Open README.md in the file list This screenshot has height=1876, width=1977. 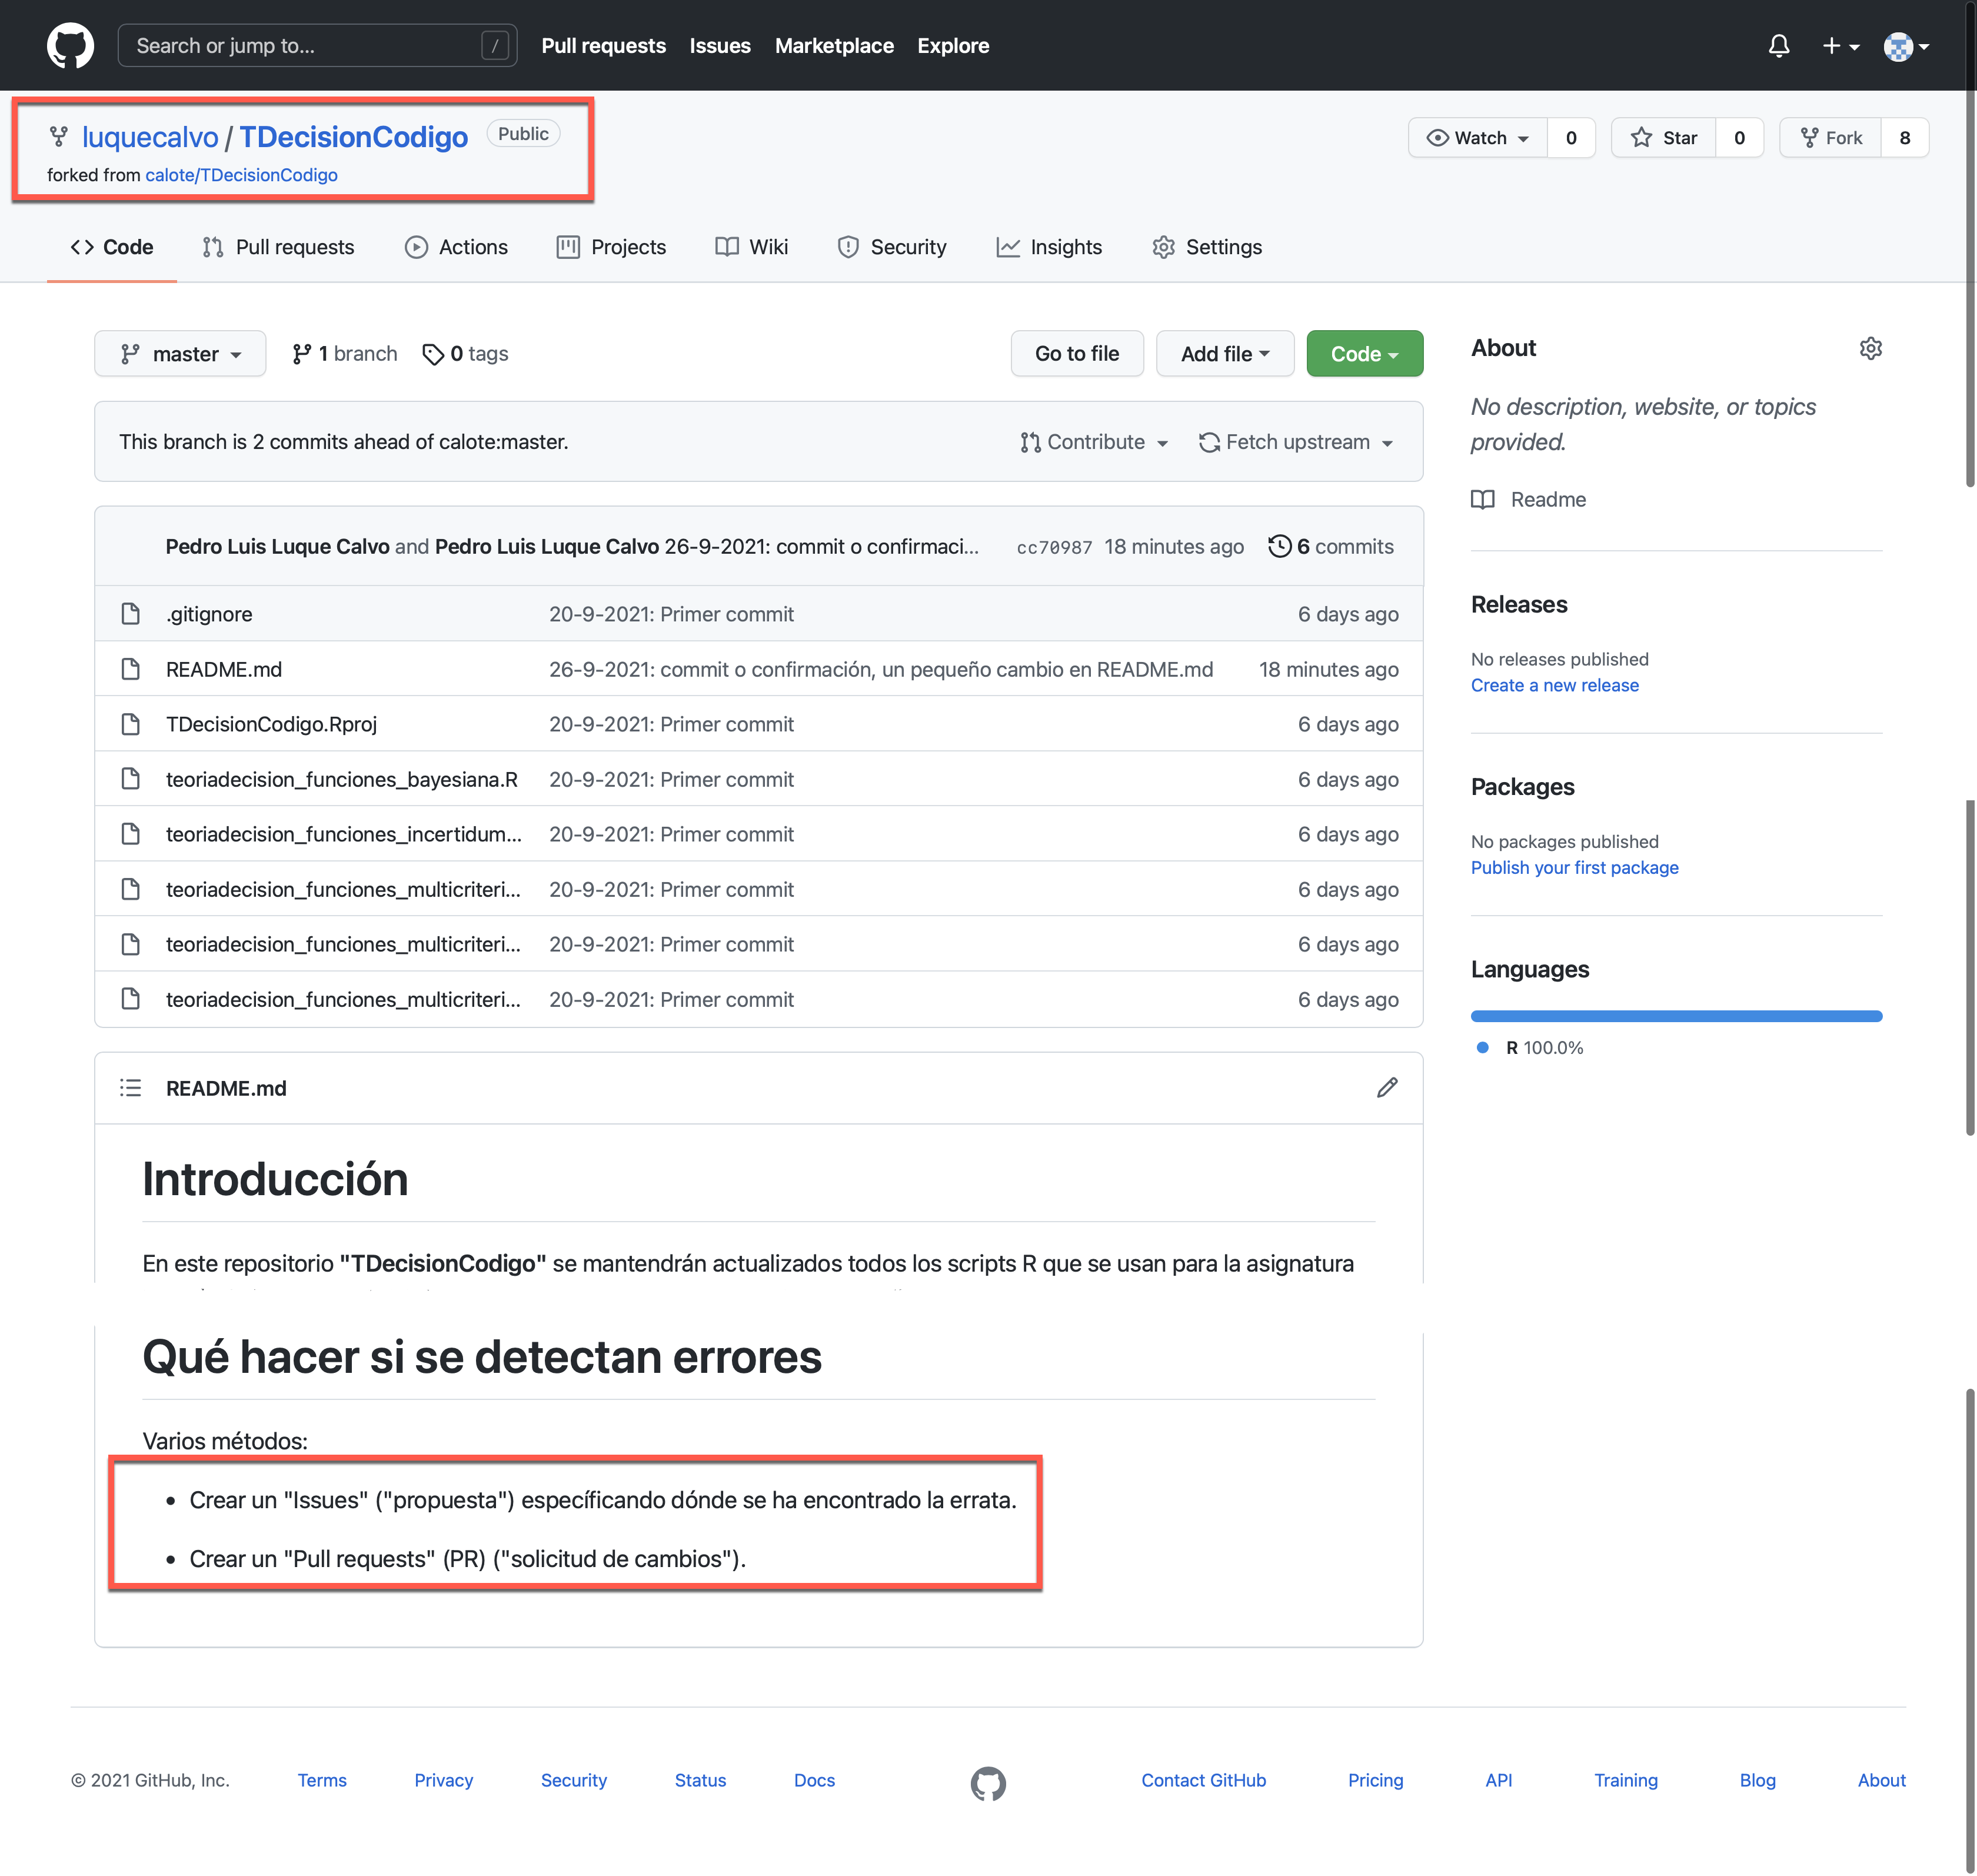(x=224, y=669)
